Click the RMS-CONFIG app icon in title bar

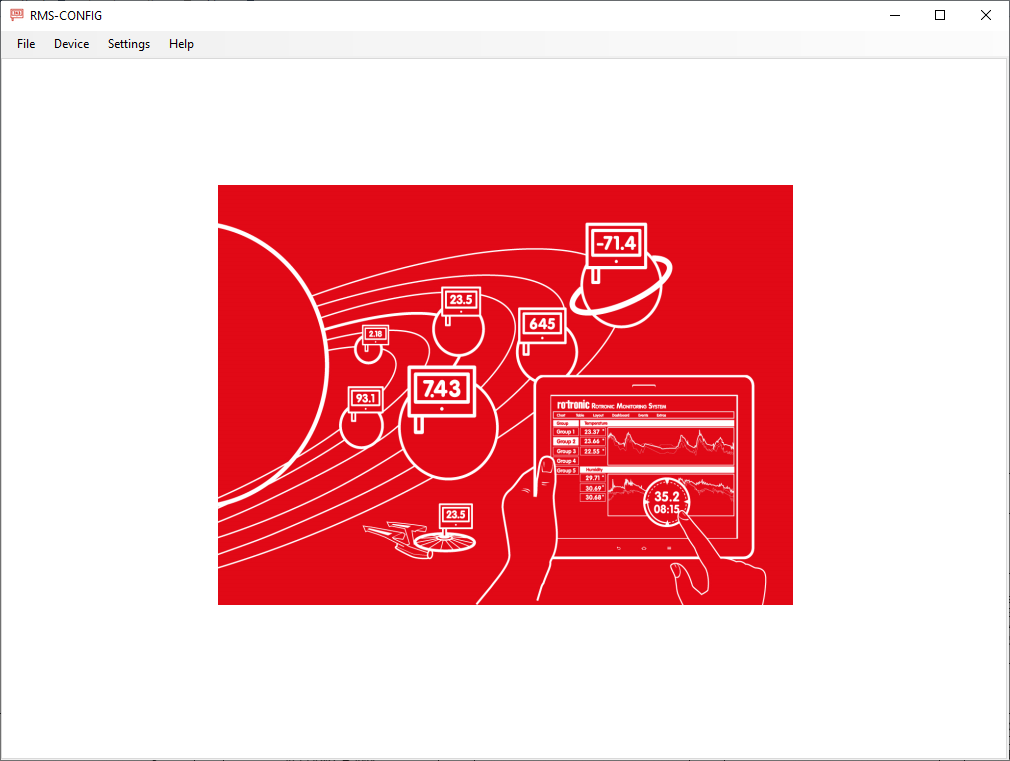[17, 15]
